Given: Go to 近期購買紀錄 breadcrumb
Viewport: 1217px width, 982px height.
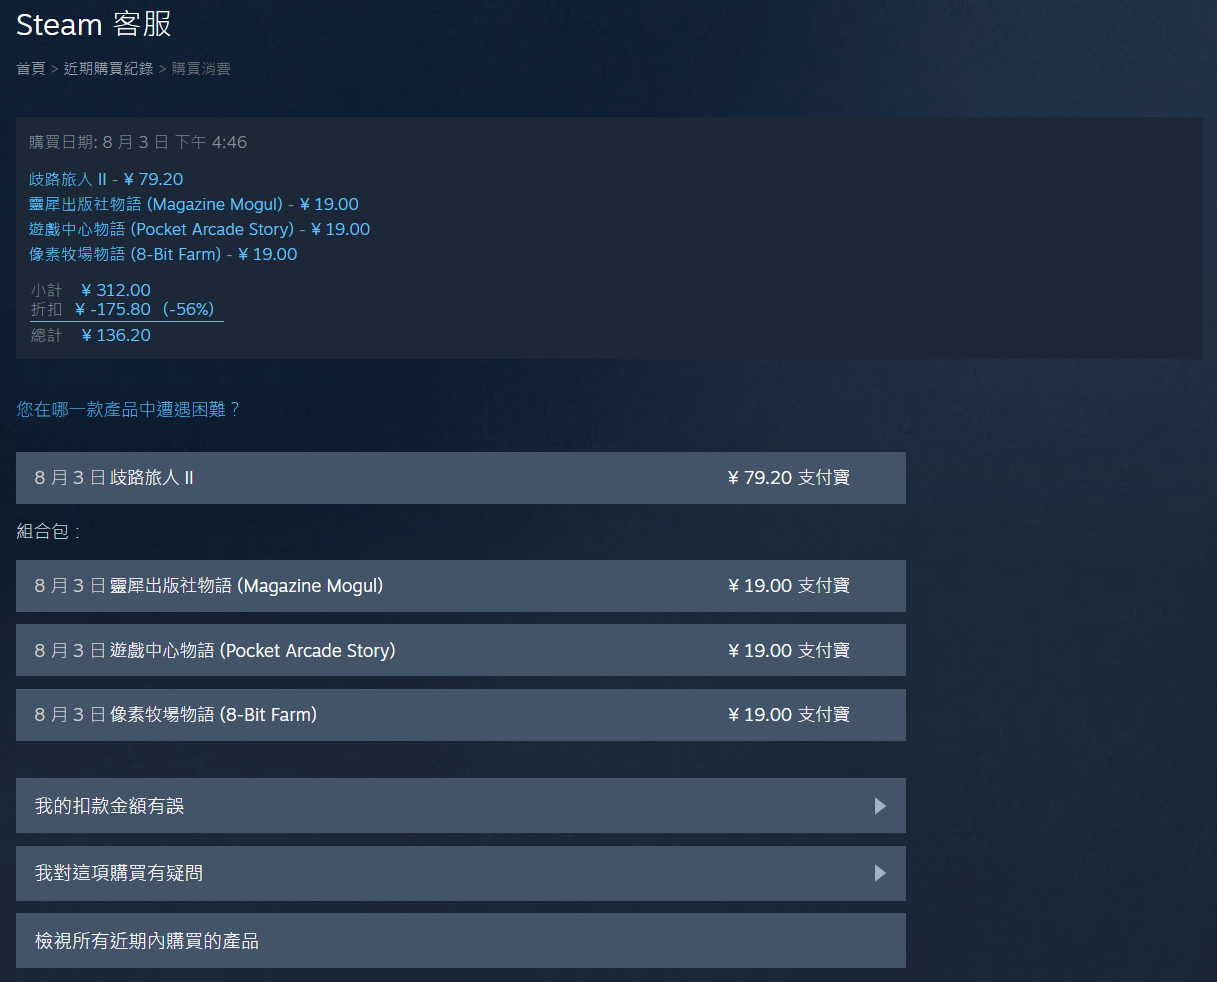Looking at the screenshot, I should 108,69.
